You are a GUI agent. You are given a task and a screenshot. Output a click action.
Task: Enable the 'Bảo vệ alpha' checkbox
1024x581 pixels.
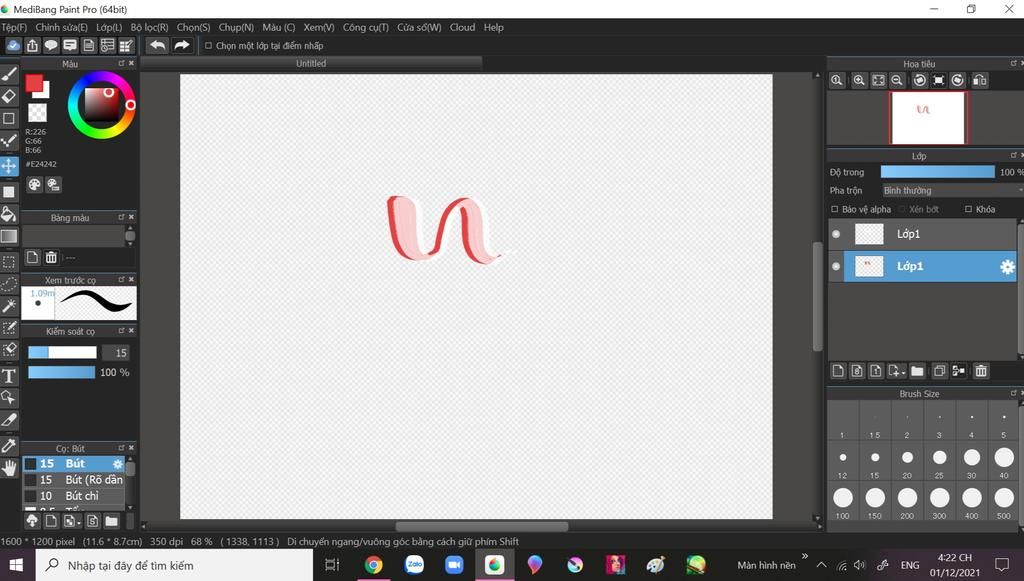click(x=835, y=210)
